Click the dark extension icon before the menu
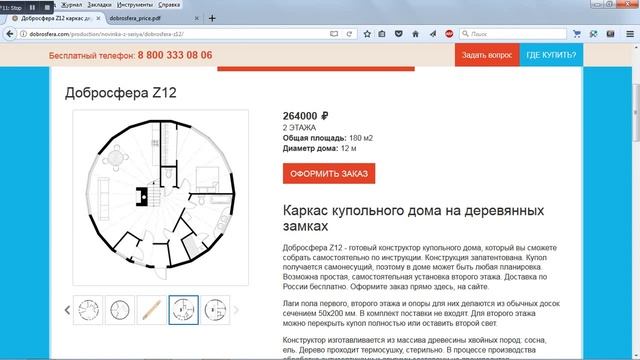The height and width of the screenshot is (360, 640). tap(610, 34)
